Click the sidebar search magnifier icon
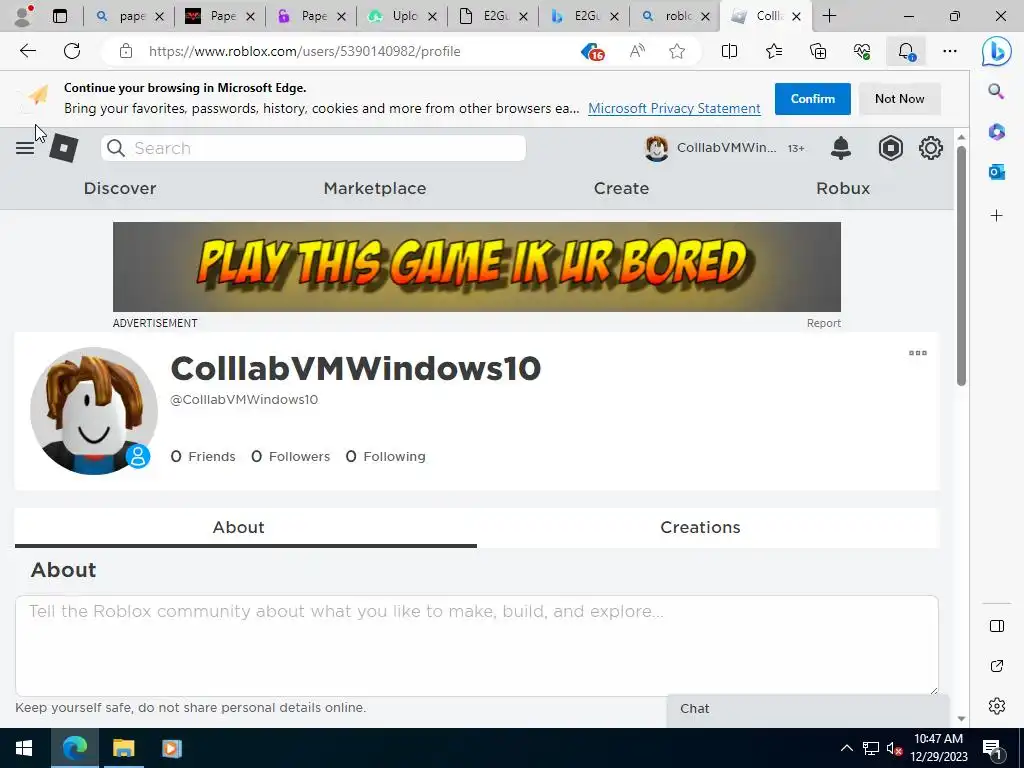This screenshot has height=768, width=1024. tap(996, 91)
